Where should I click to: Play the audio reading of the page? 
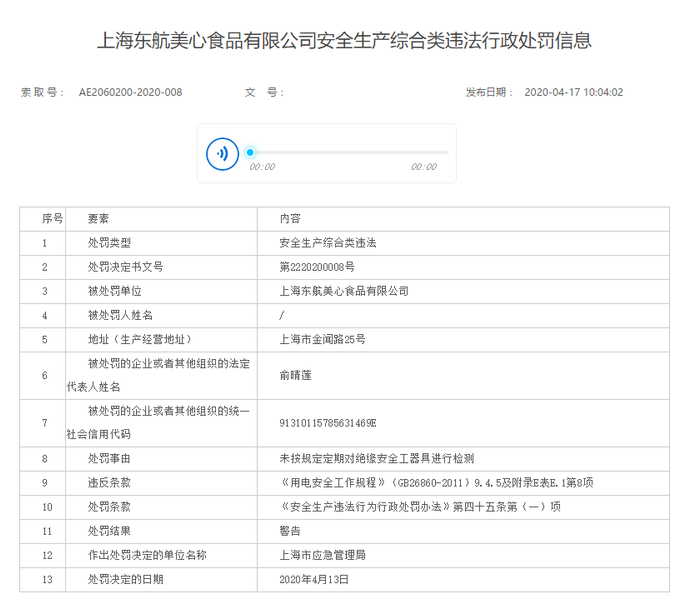[x=222, y=154]
